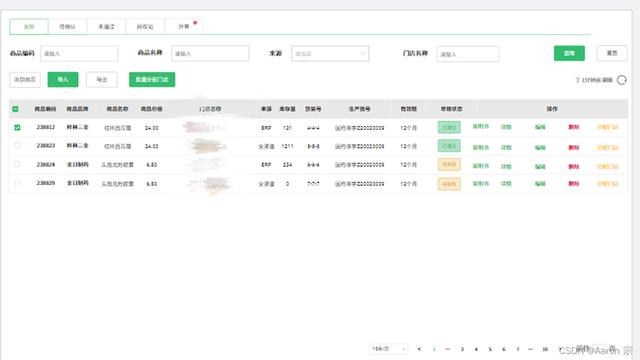Viewport: 640px width, 360px height.
Task: Go to page 3 in the pagination
Action: [462, 349]
